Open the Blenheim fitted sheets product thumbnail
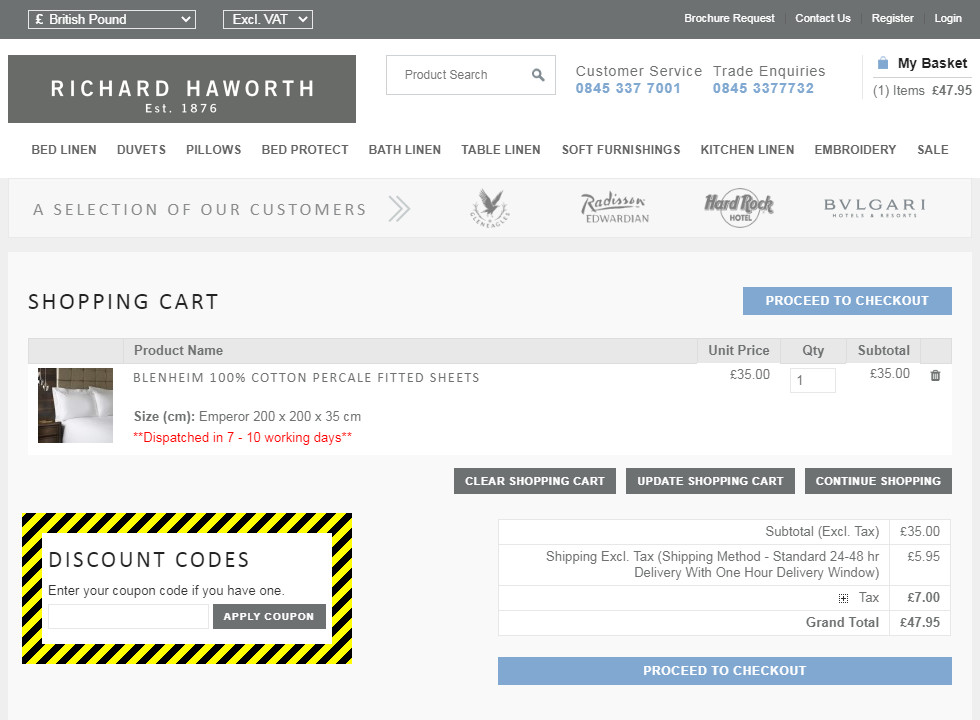 pyautogui.click(x=76, y=406)
